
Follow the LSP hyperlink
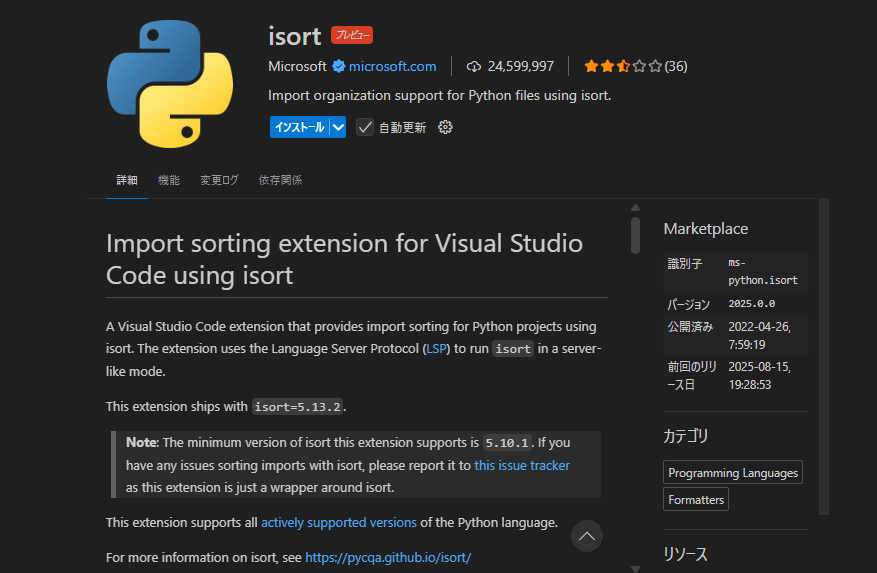click(437, 349)
